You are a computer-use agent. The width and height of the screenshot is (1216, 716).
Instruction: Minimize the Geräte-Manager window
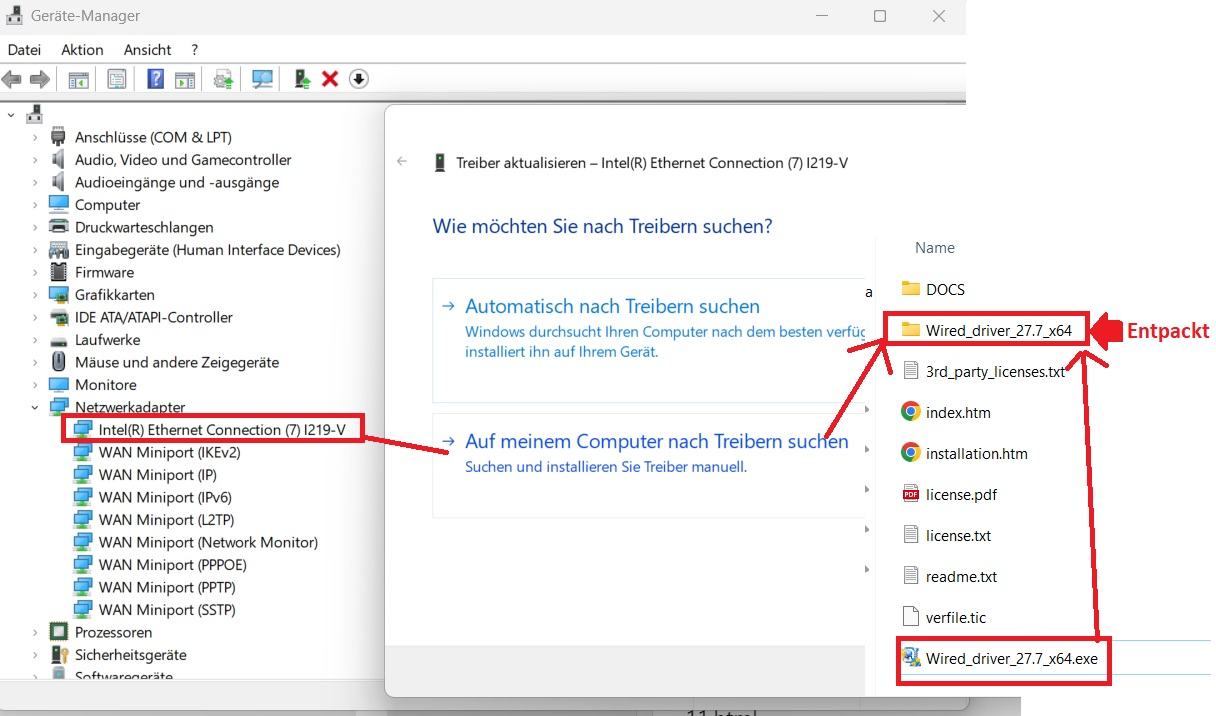coord(822,16)
